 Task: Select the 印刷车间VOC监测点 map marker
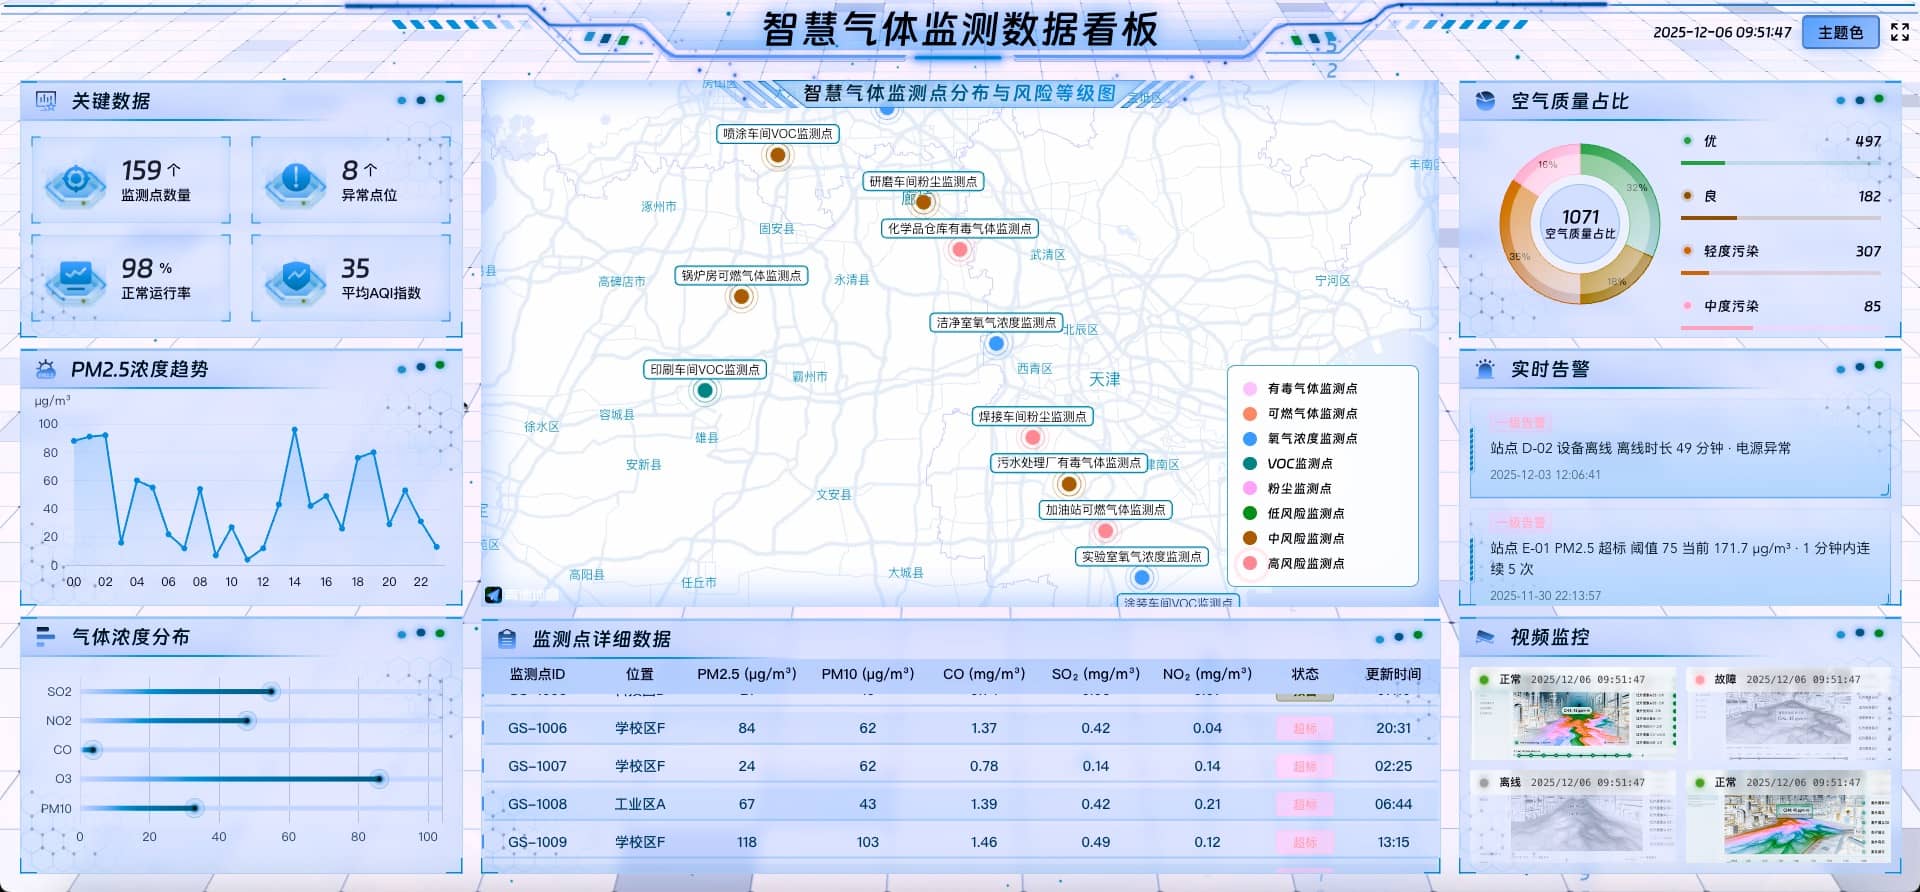[x=705, y=391]
